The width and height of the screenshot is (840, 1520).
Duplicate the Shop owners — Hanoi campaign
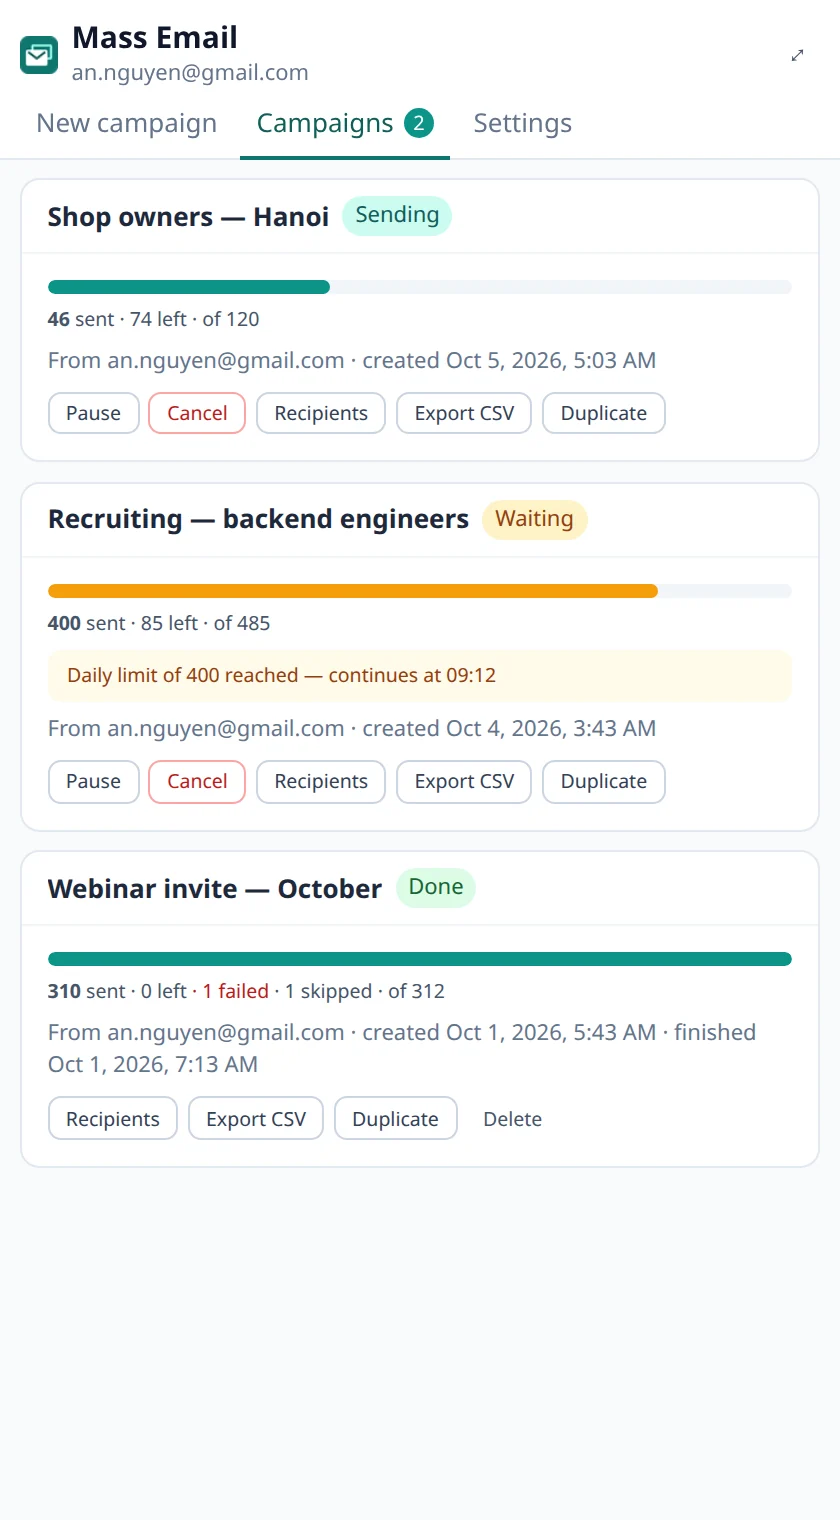(604, 413)
